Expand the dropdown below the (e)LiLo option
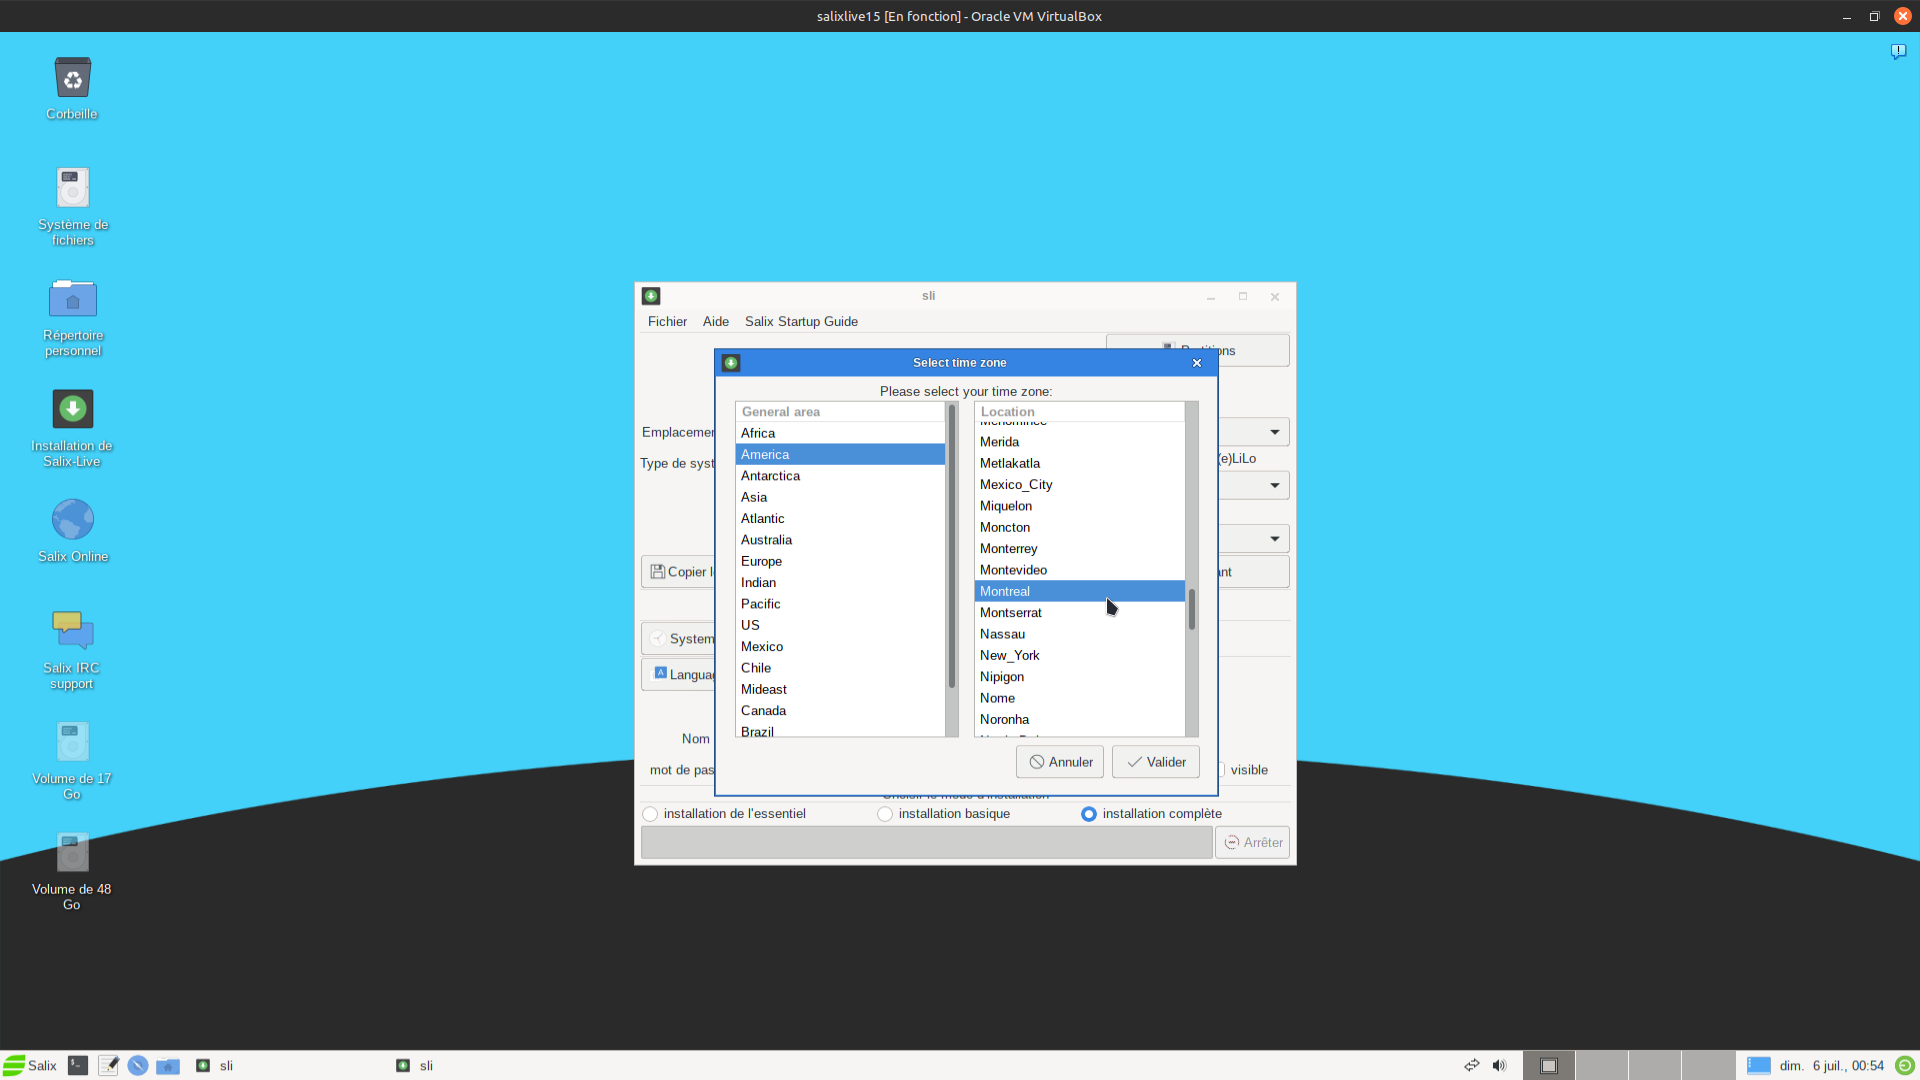This screenshot has width=1920, height=1080. (1274, 486)
